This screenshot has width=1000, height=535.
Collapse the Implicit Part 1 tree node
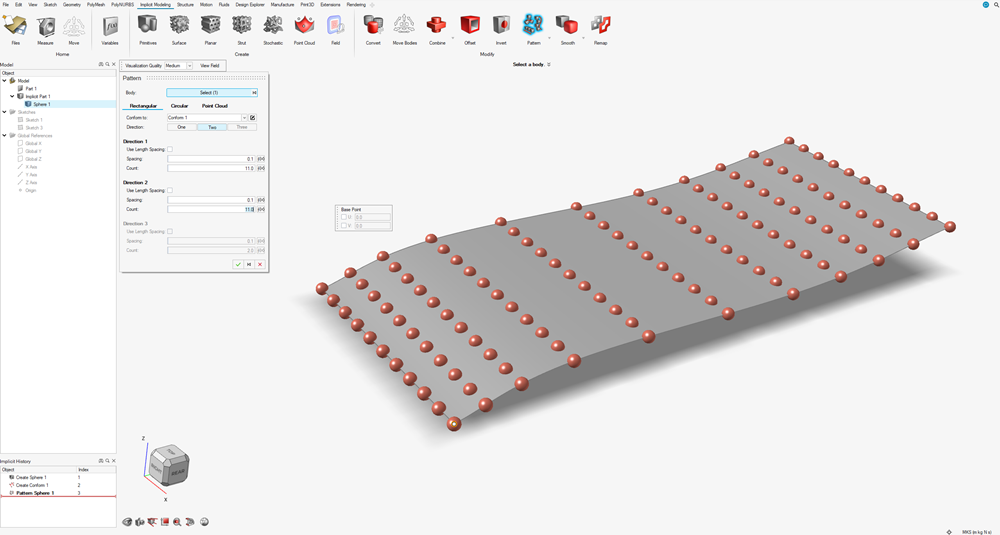coord(12,96)
